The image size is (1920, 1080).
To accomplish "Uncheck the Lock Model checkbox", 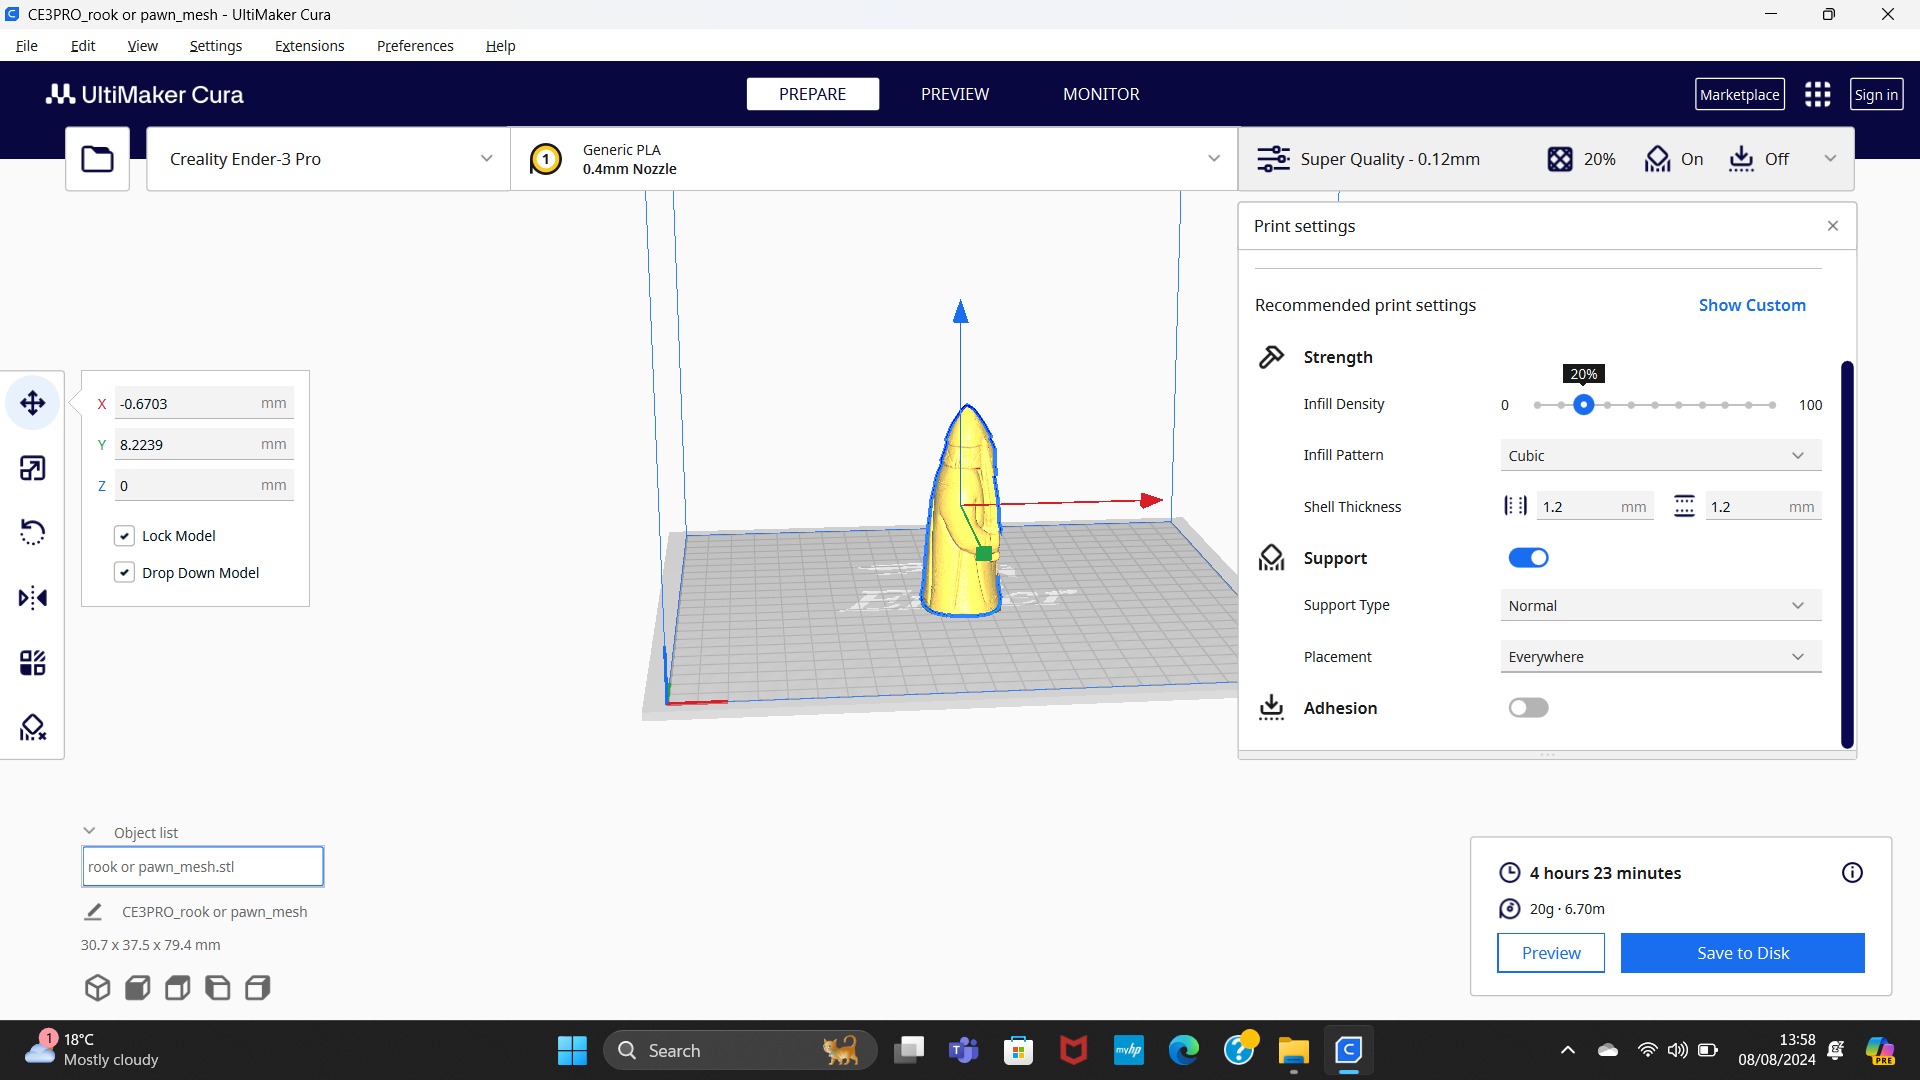I will click(124, 536).
